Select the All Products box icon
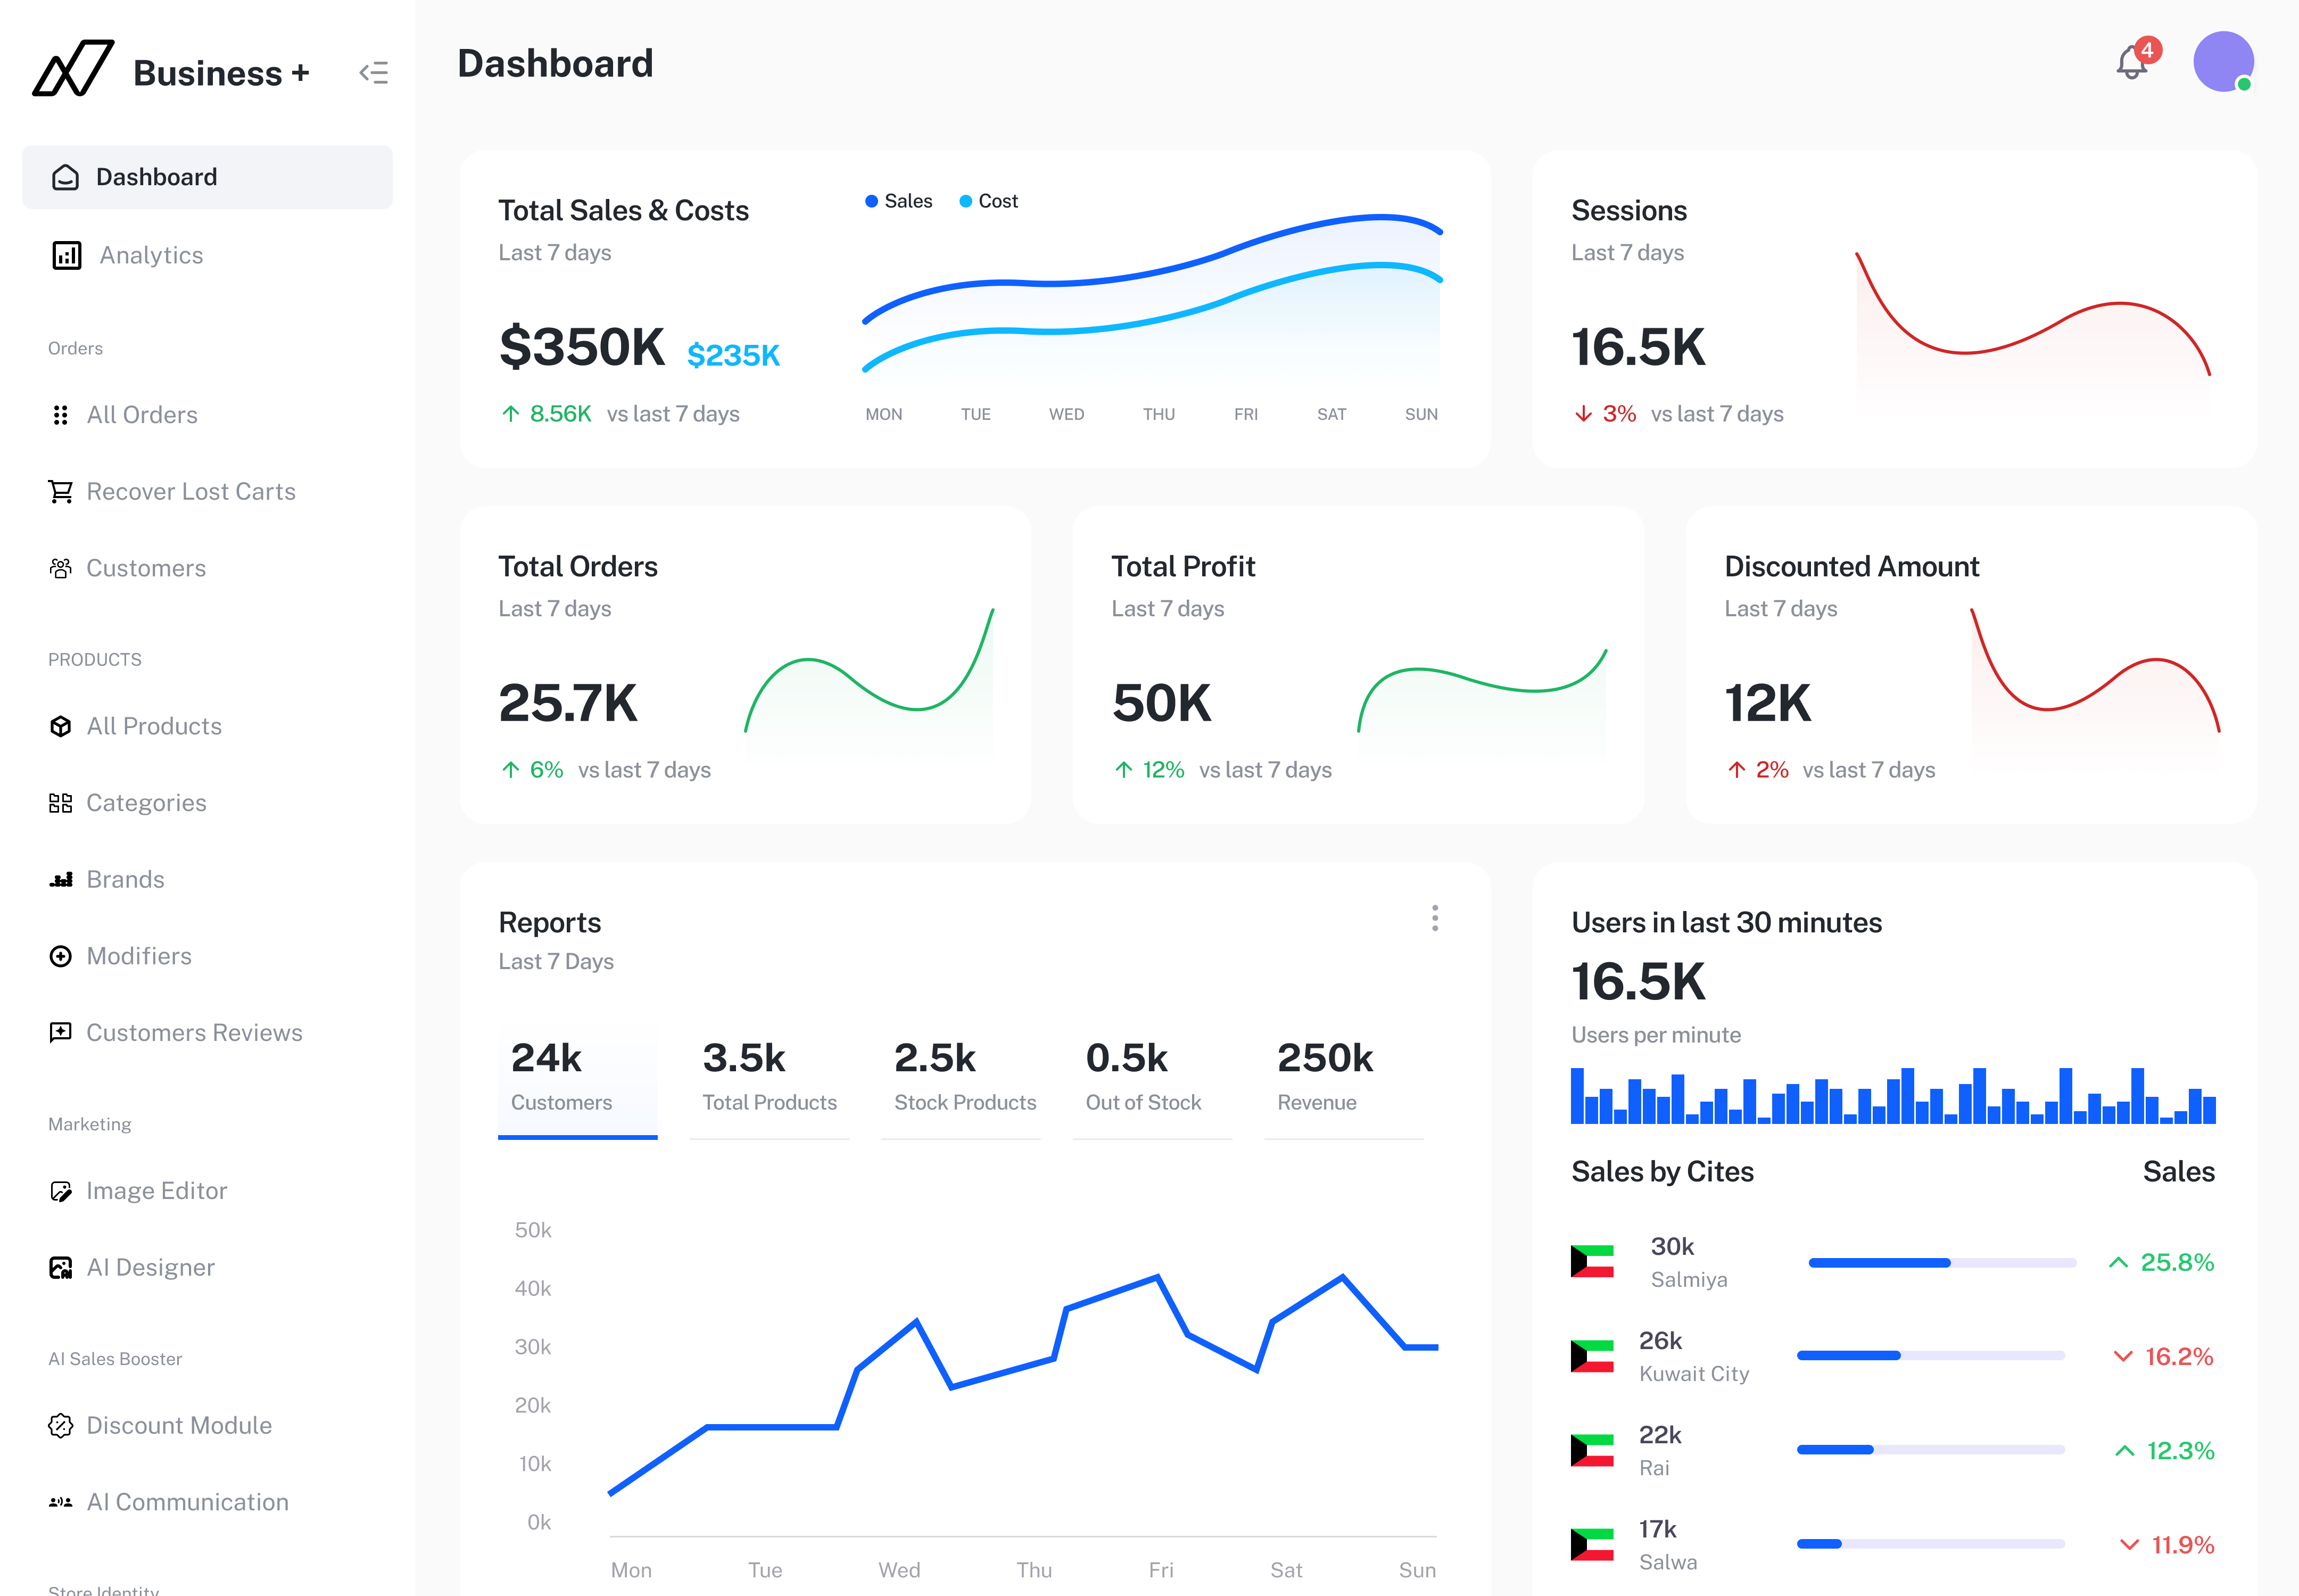Viewport: 2299px width, 1596px height. 61,726
